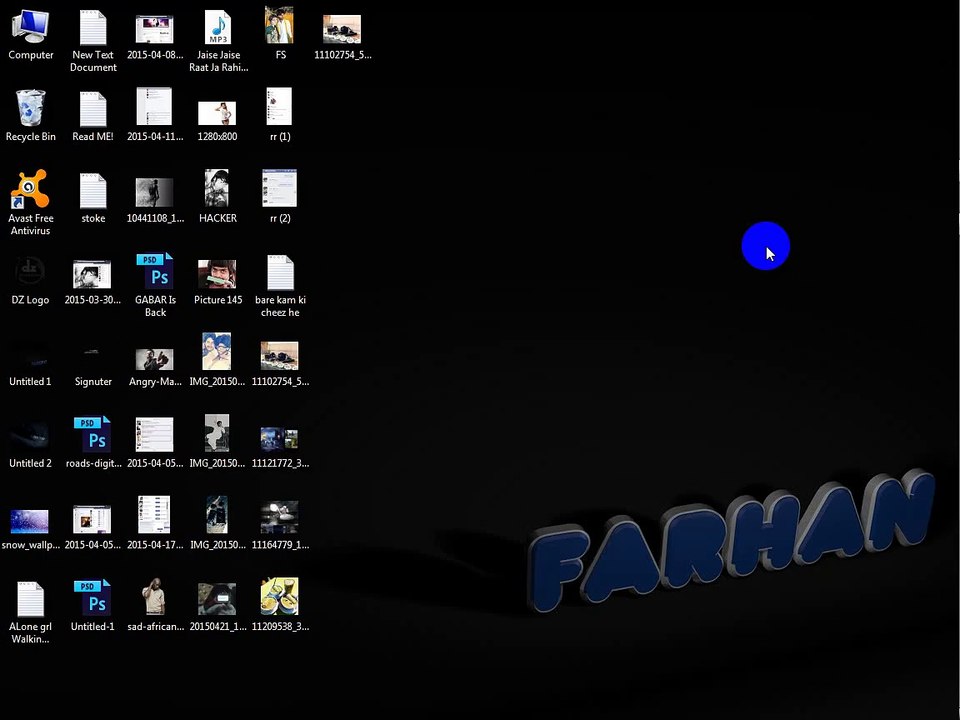Select the DZ Logo file

[x=31, y=280]
